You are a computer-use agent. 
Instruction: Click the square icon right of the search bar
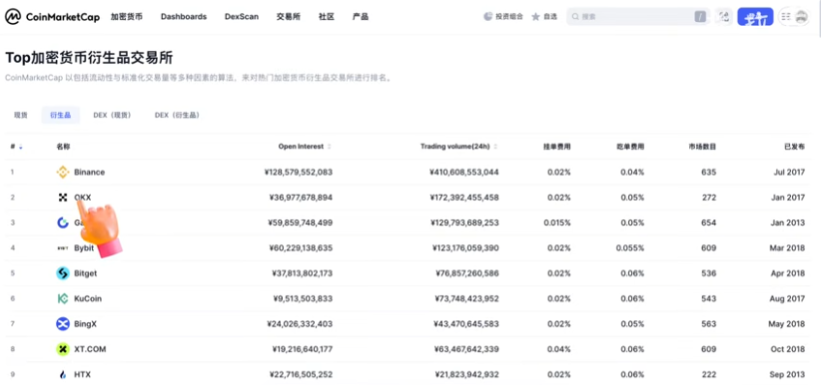pos(724,17)
